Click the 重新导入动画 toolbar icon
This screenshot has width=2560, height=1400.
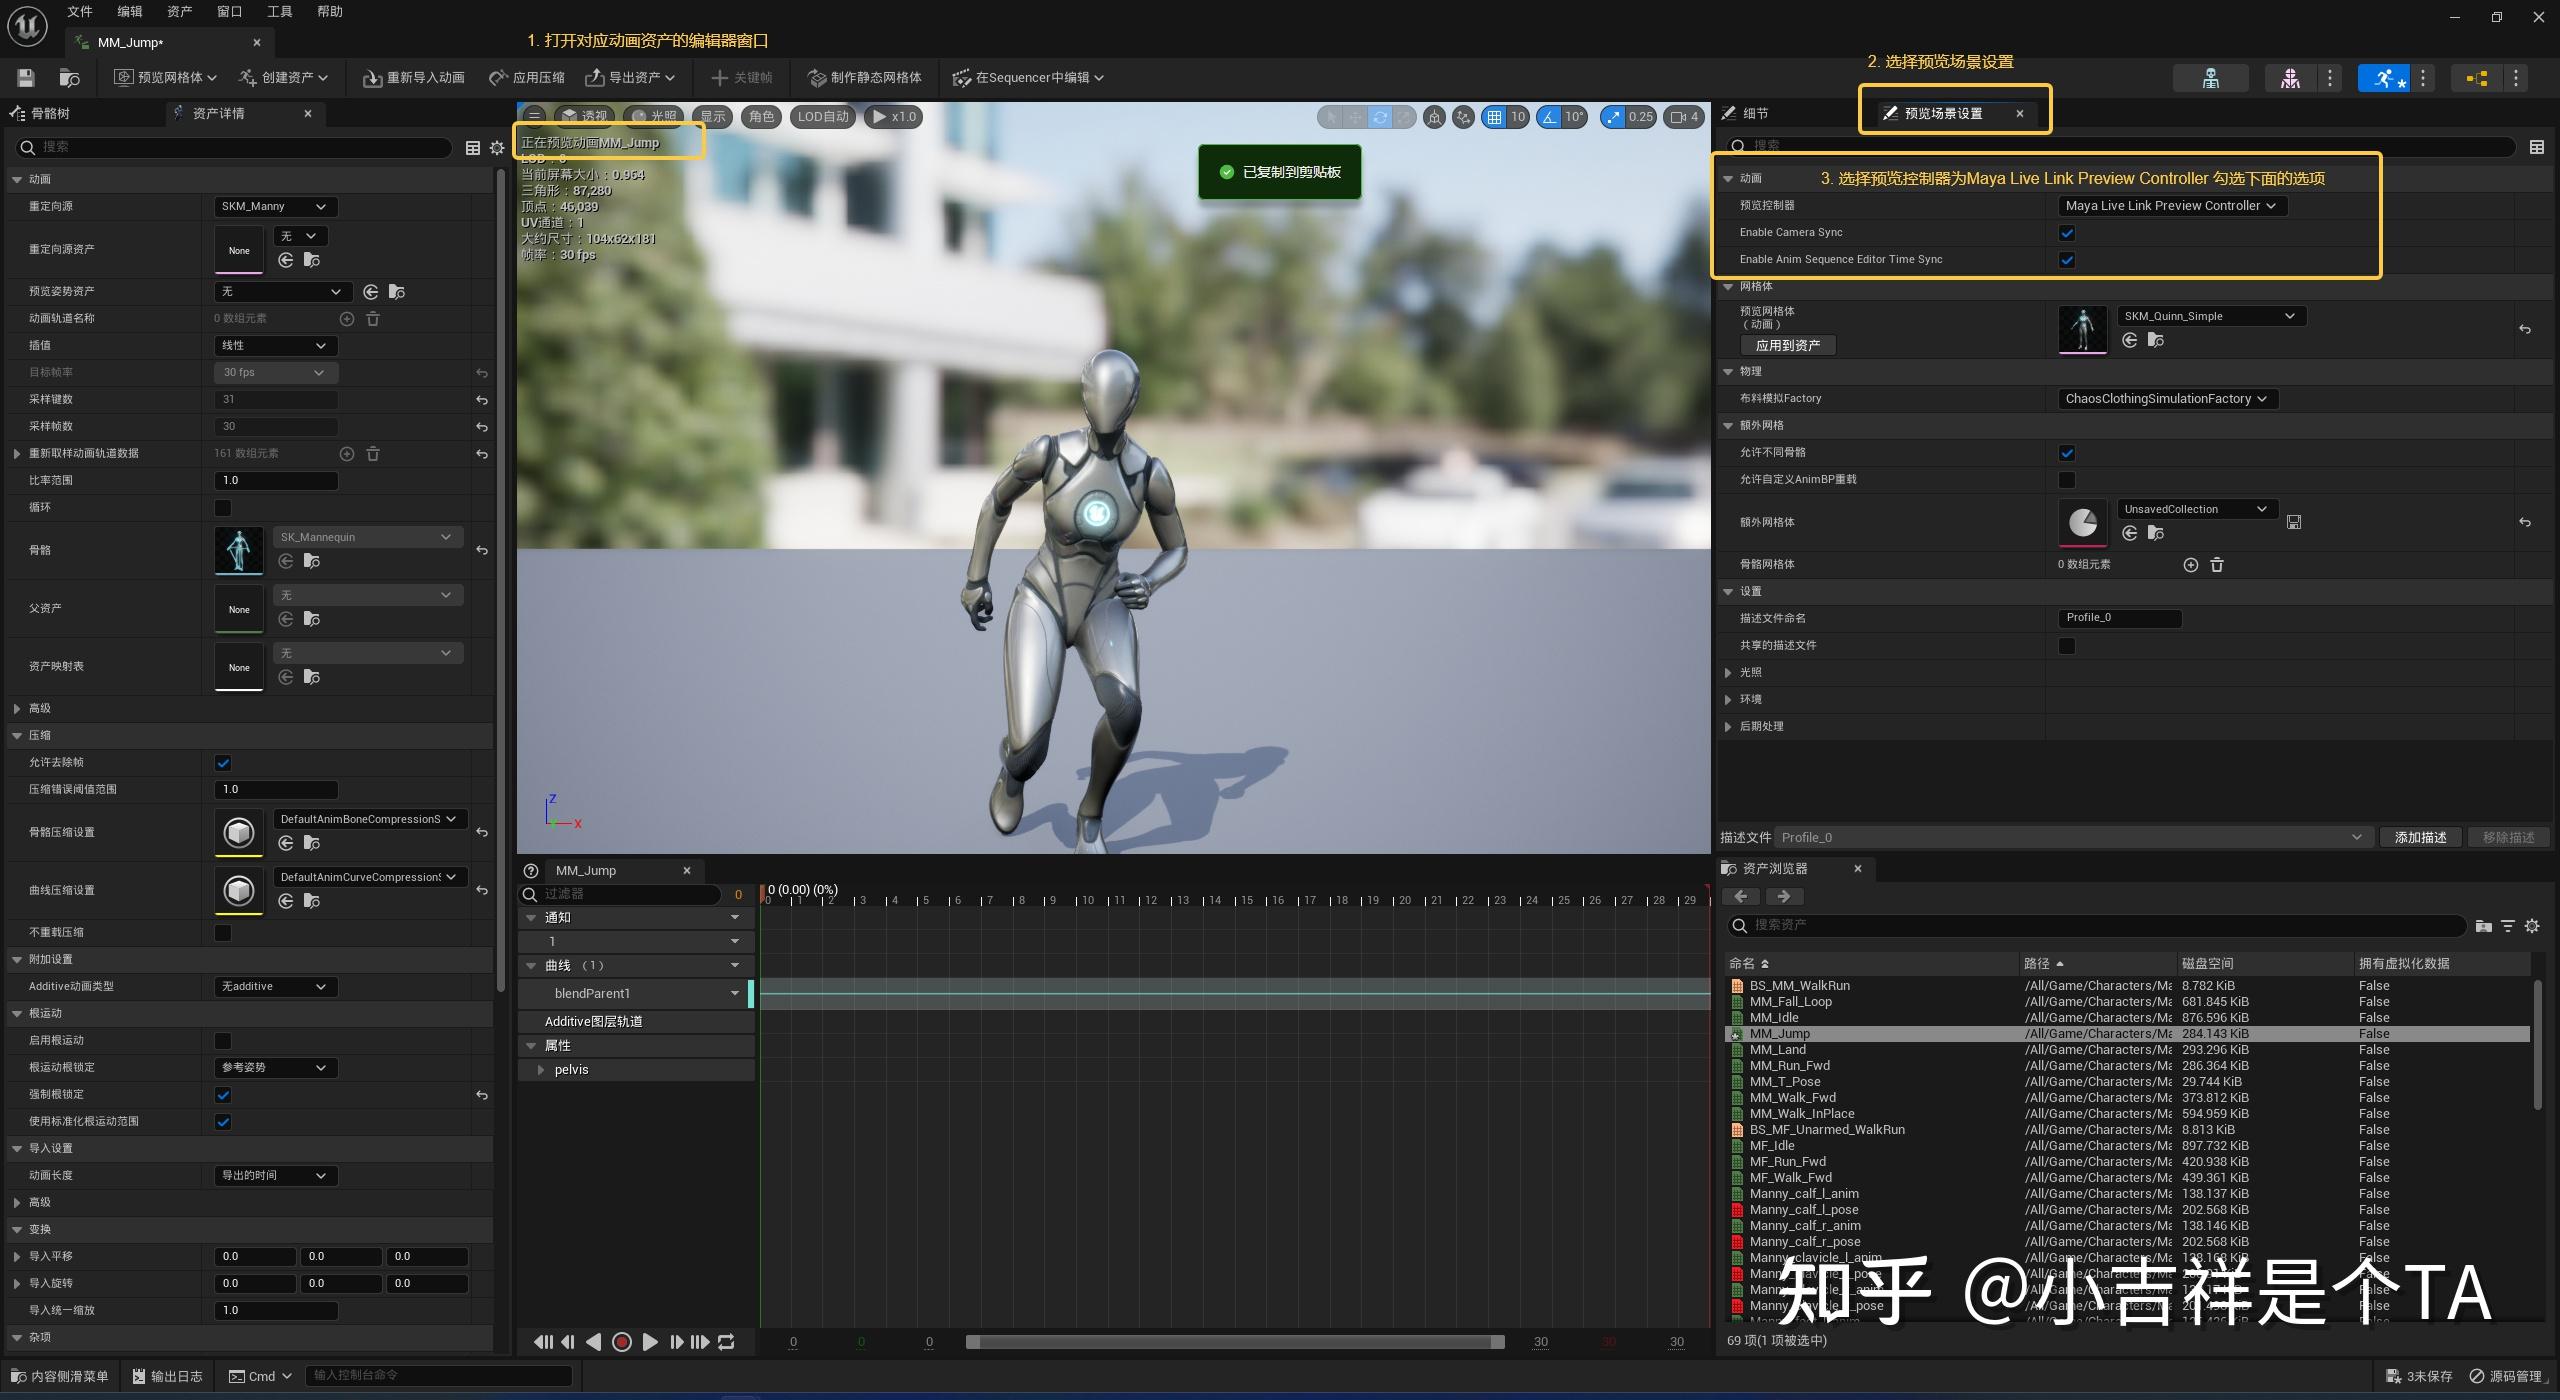[x=412, y=77]
